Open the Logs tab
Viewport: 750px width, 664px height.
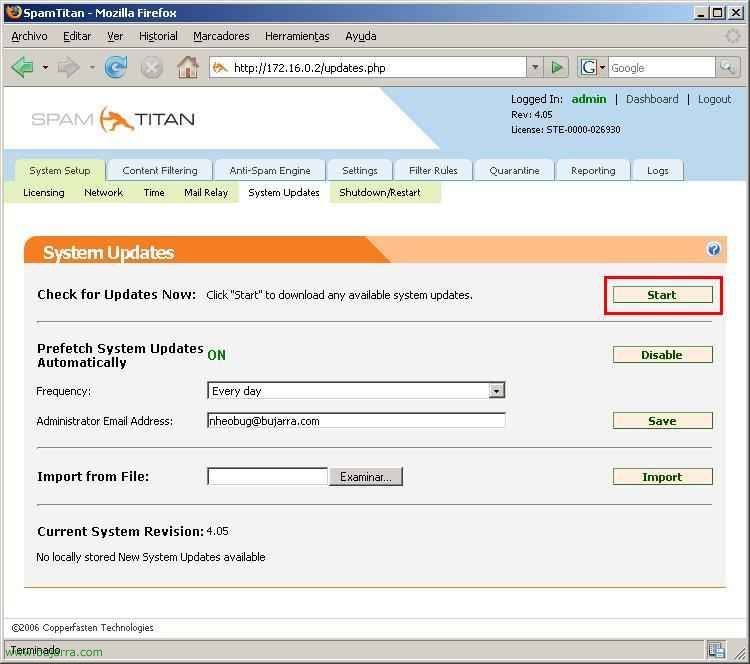tap(658, 170)
